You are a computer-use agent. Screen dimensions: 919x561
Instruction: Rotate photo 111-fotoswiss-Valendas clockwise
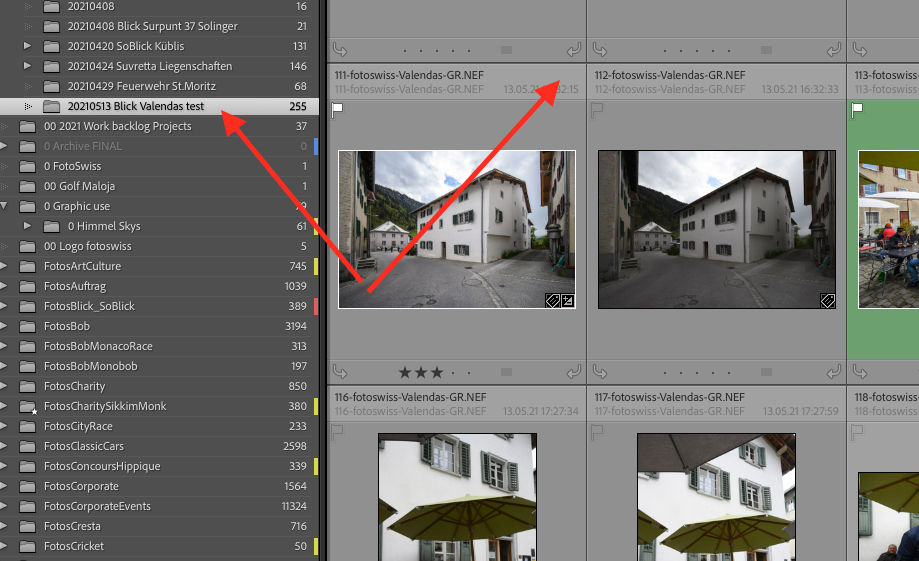pyautogui.click(x=574, y=372)
